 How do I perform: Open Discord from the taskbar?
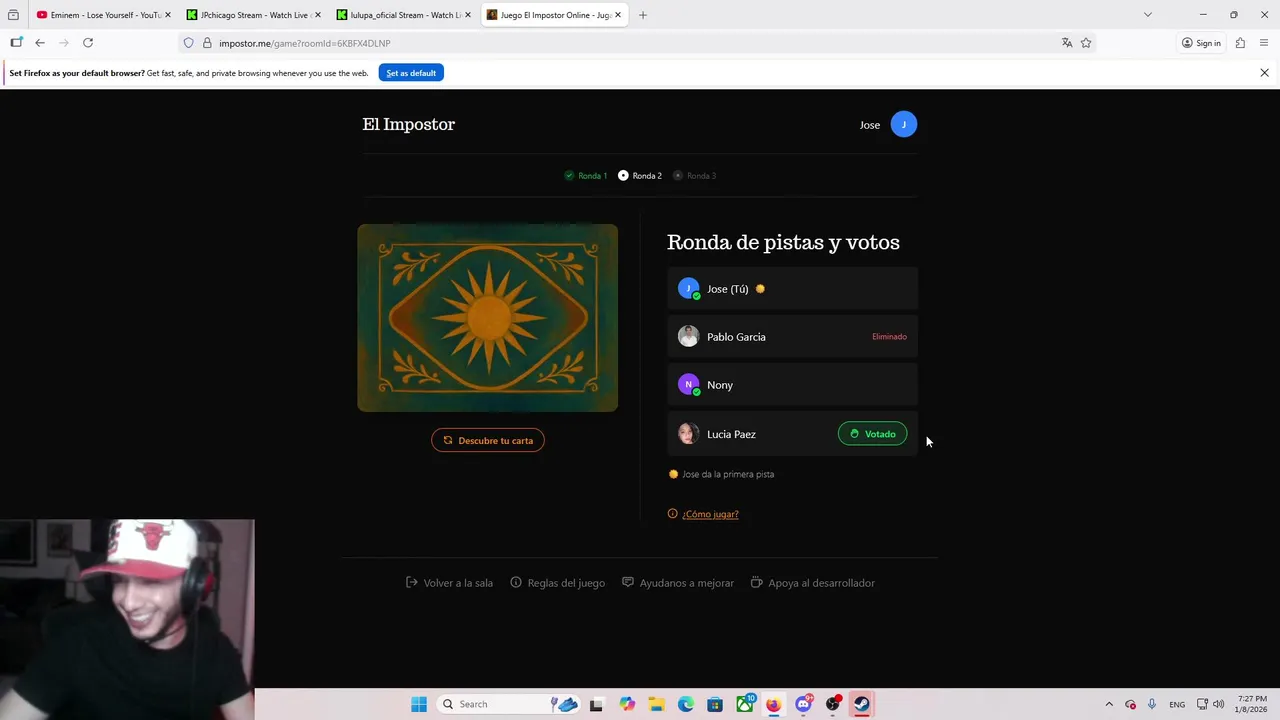(803, 704)
